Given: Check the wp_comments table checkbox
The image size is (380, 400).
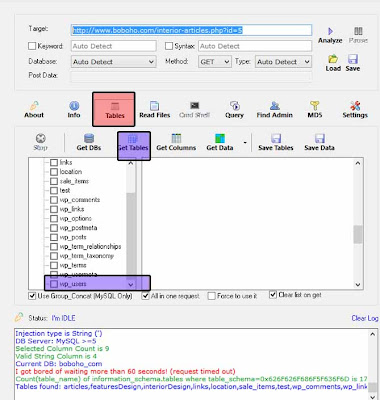Looking at the screenshot, I should point(54,200).
